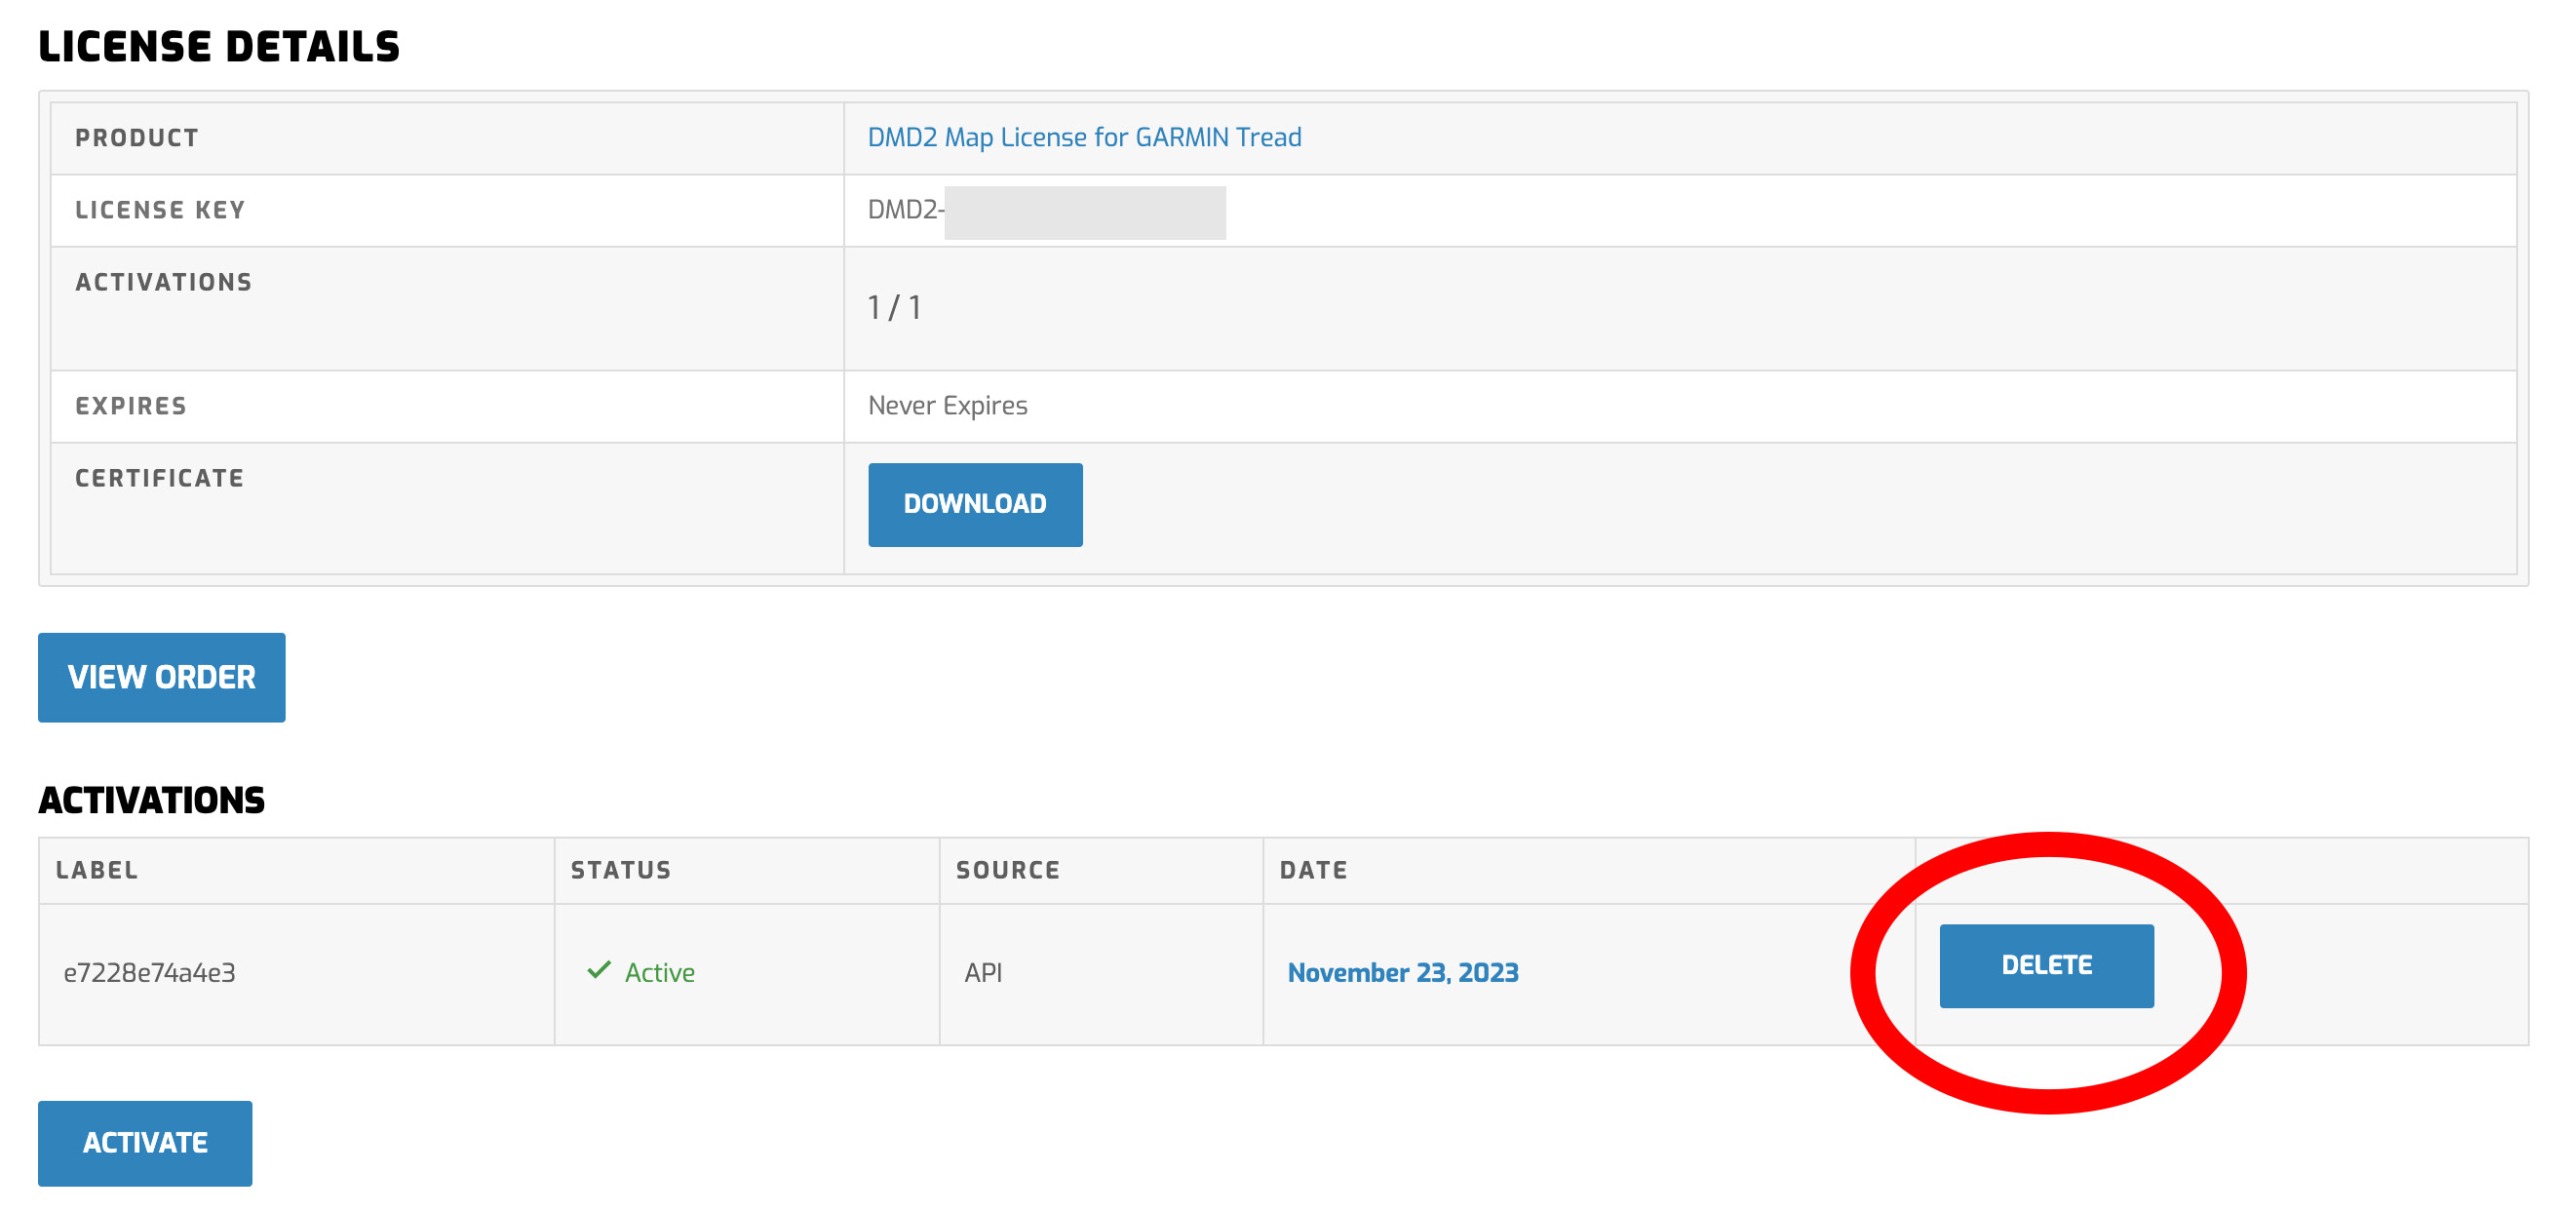
Task: Click the green Active checkmark icon
Action: tap(598, 970)
